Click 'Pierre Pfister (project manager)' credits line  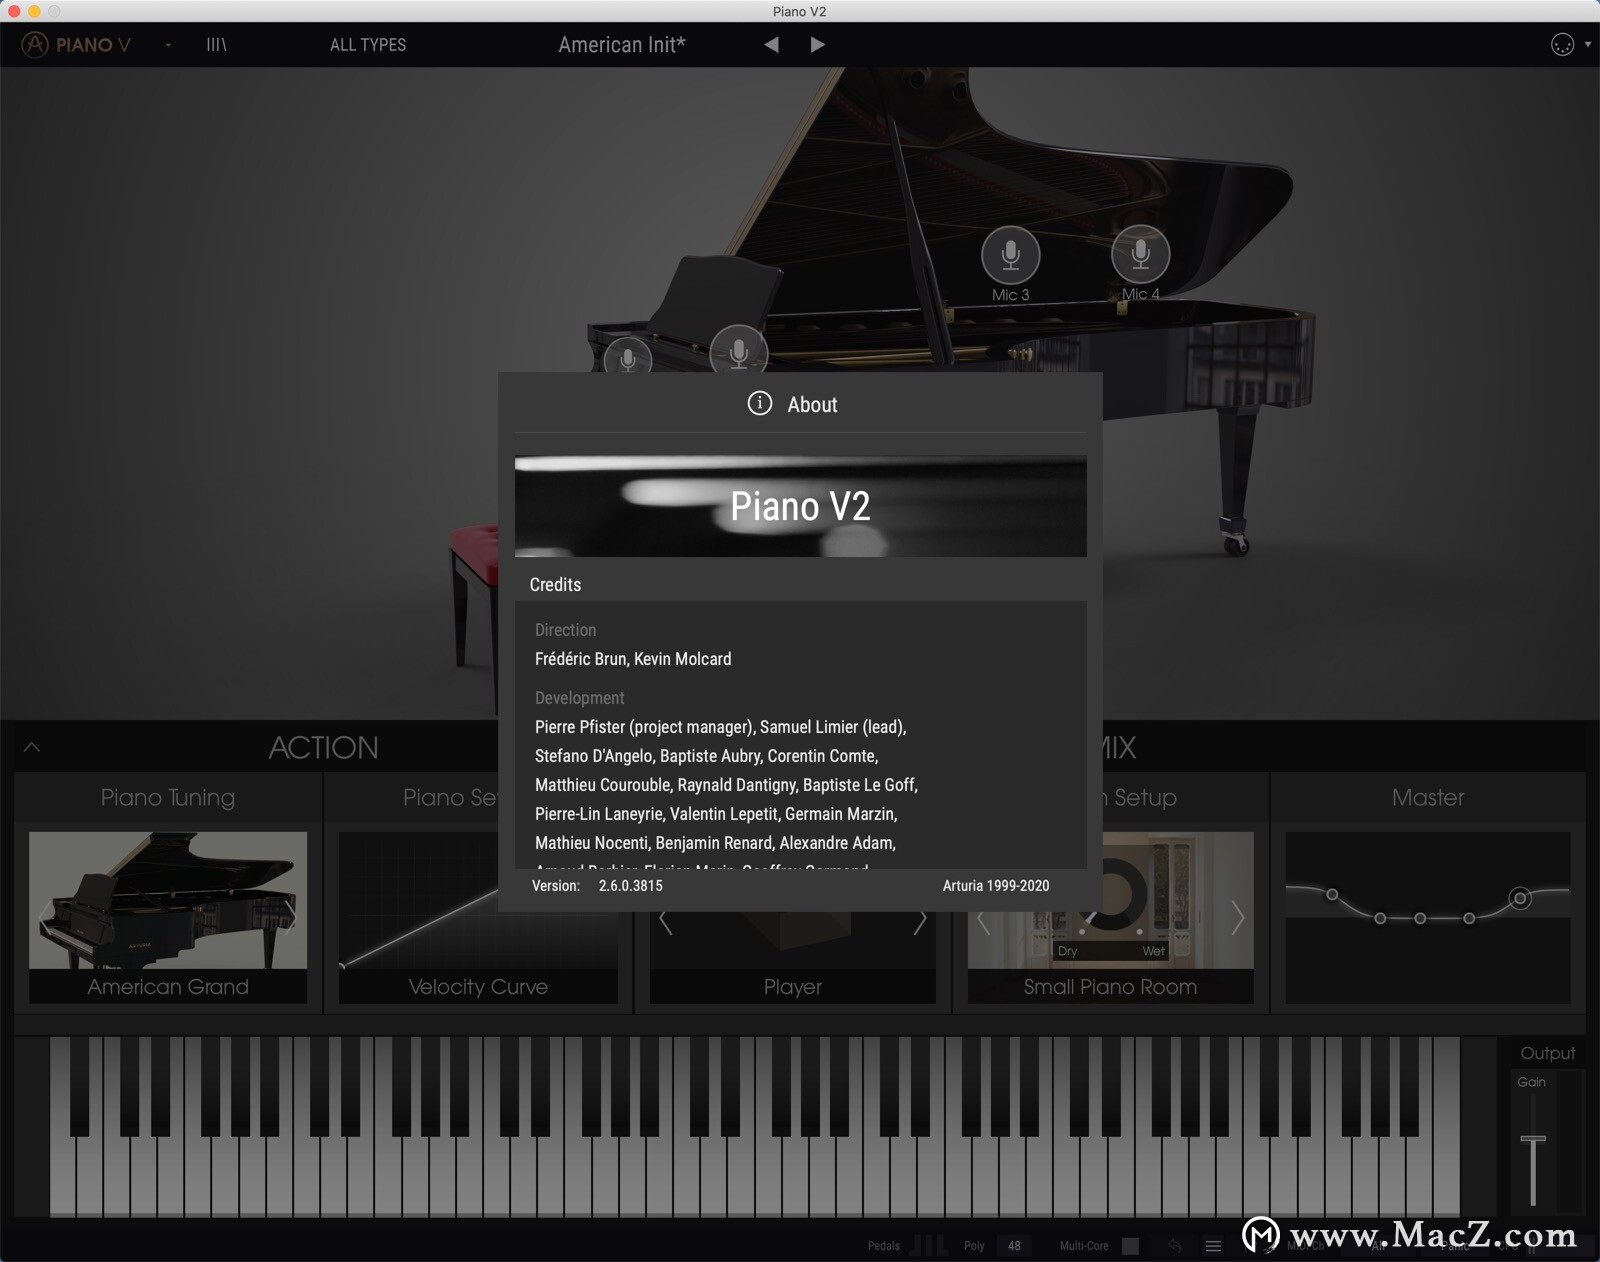point(644,727)
